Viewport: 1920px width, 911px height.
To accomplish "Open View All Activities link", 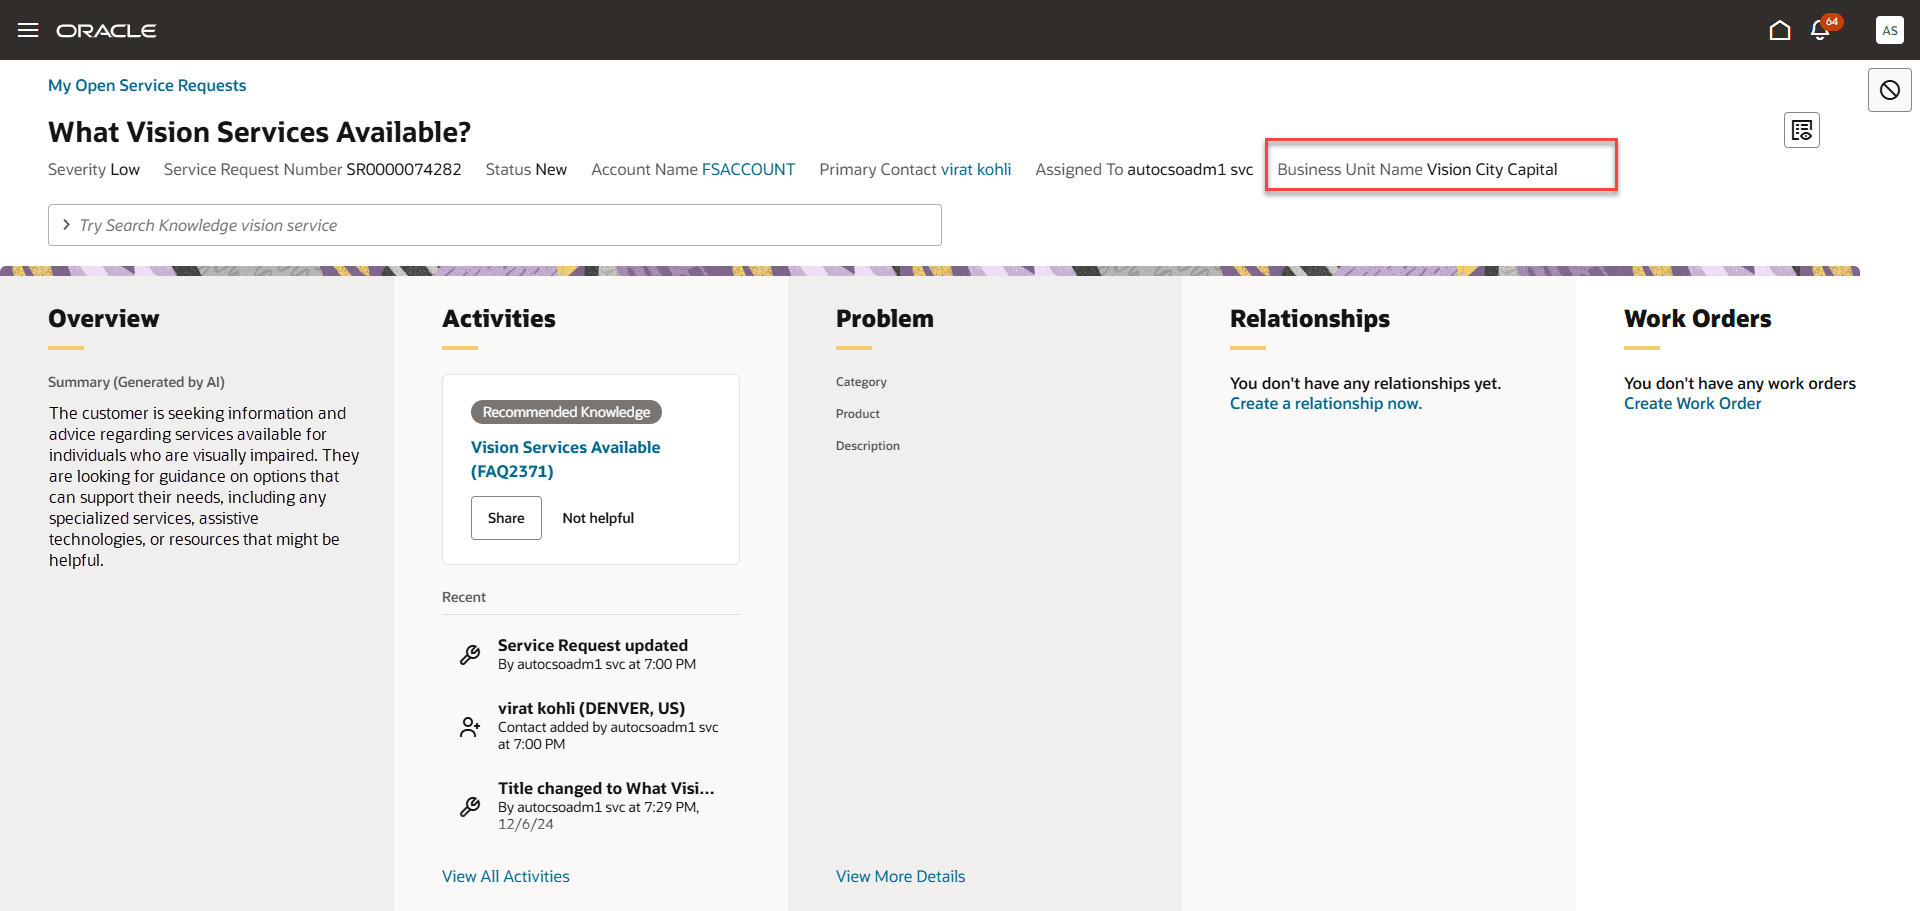I will click(x=506, y=877).
